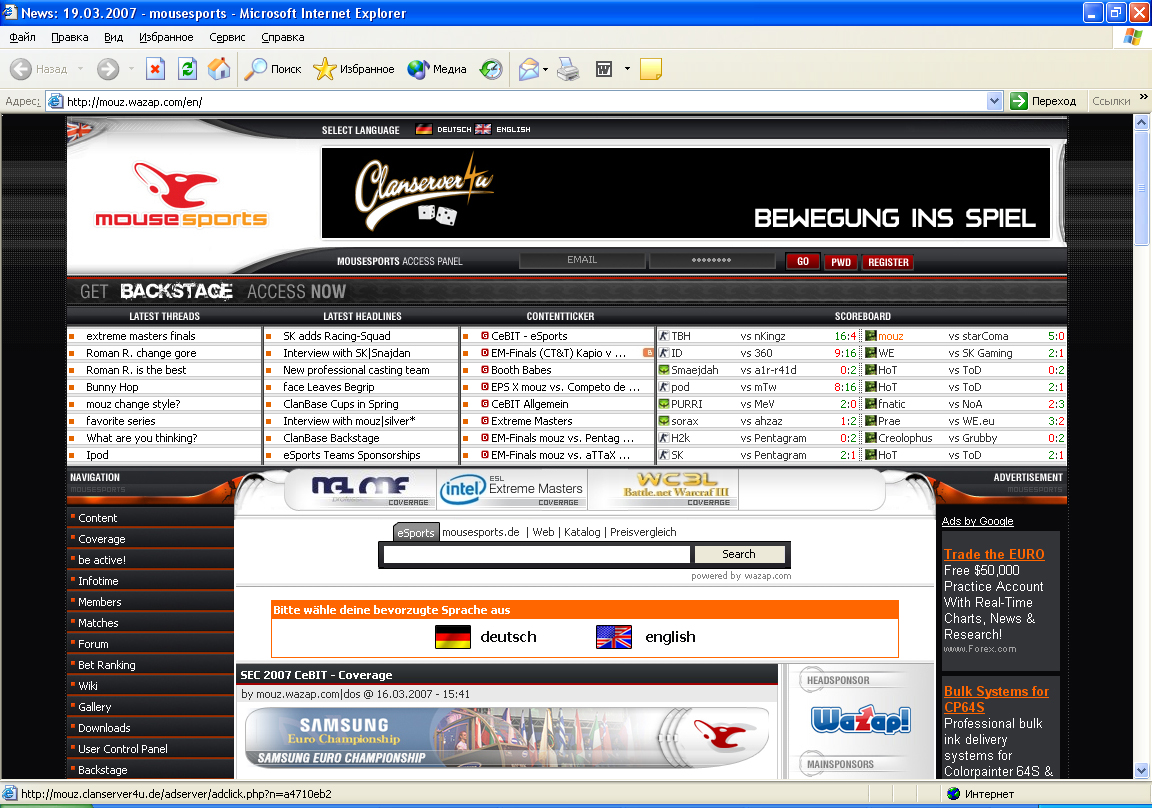Open the Downloads navigation link

104,728
